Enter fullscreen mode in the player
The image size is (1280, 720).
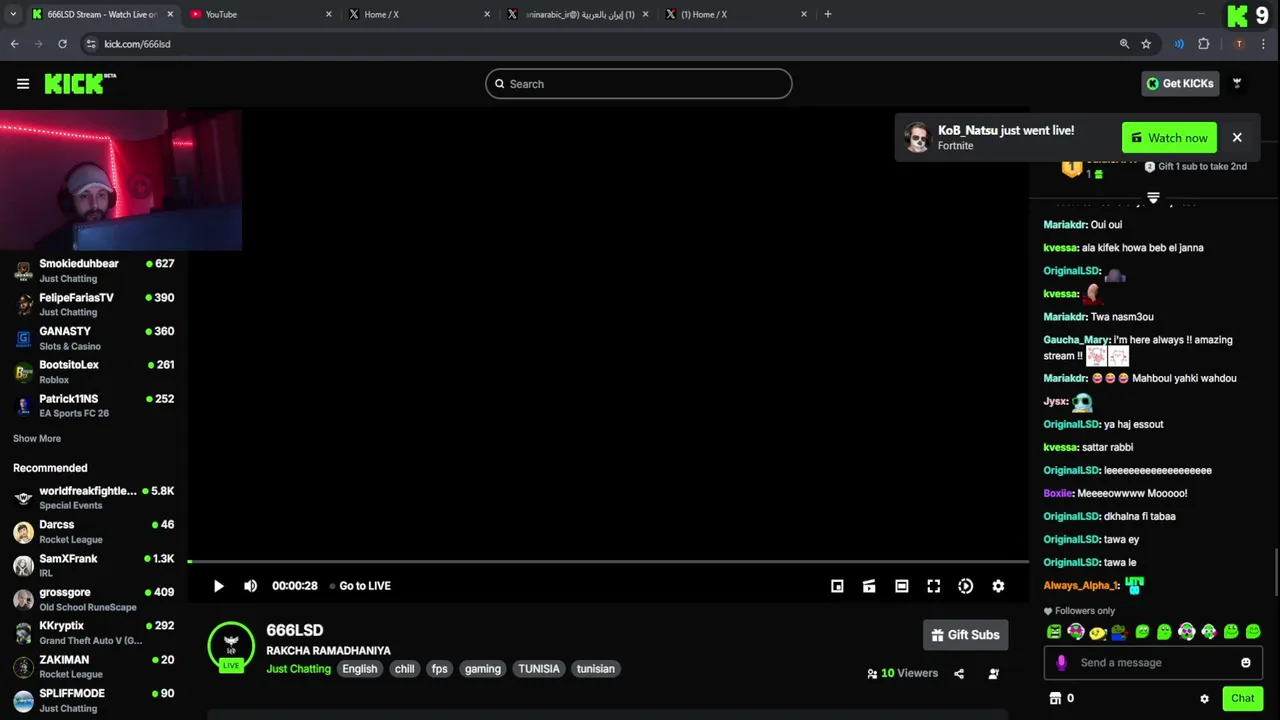933,586
